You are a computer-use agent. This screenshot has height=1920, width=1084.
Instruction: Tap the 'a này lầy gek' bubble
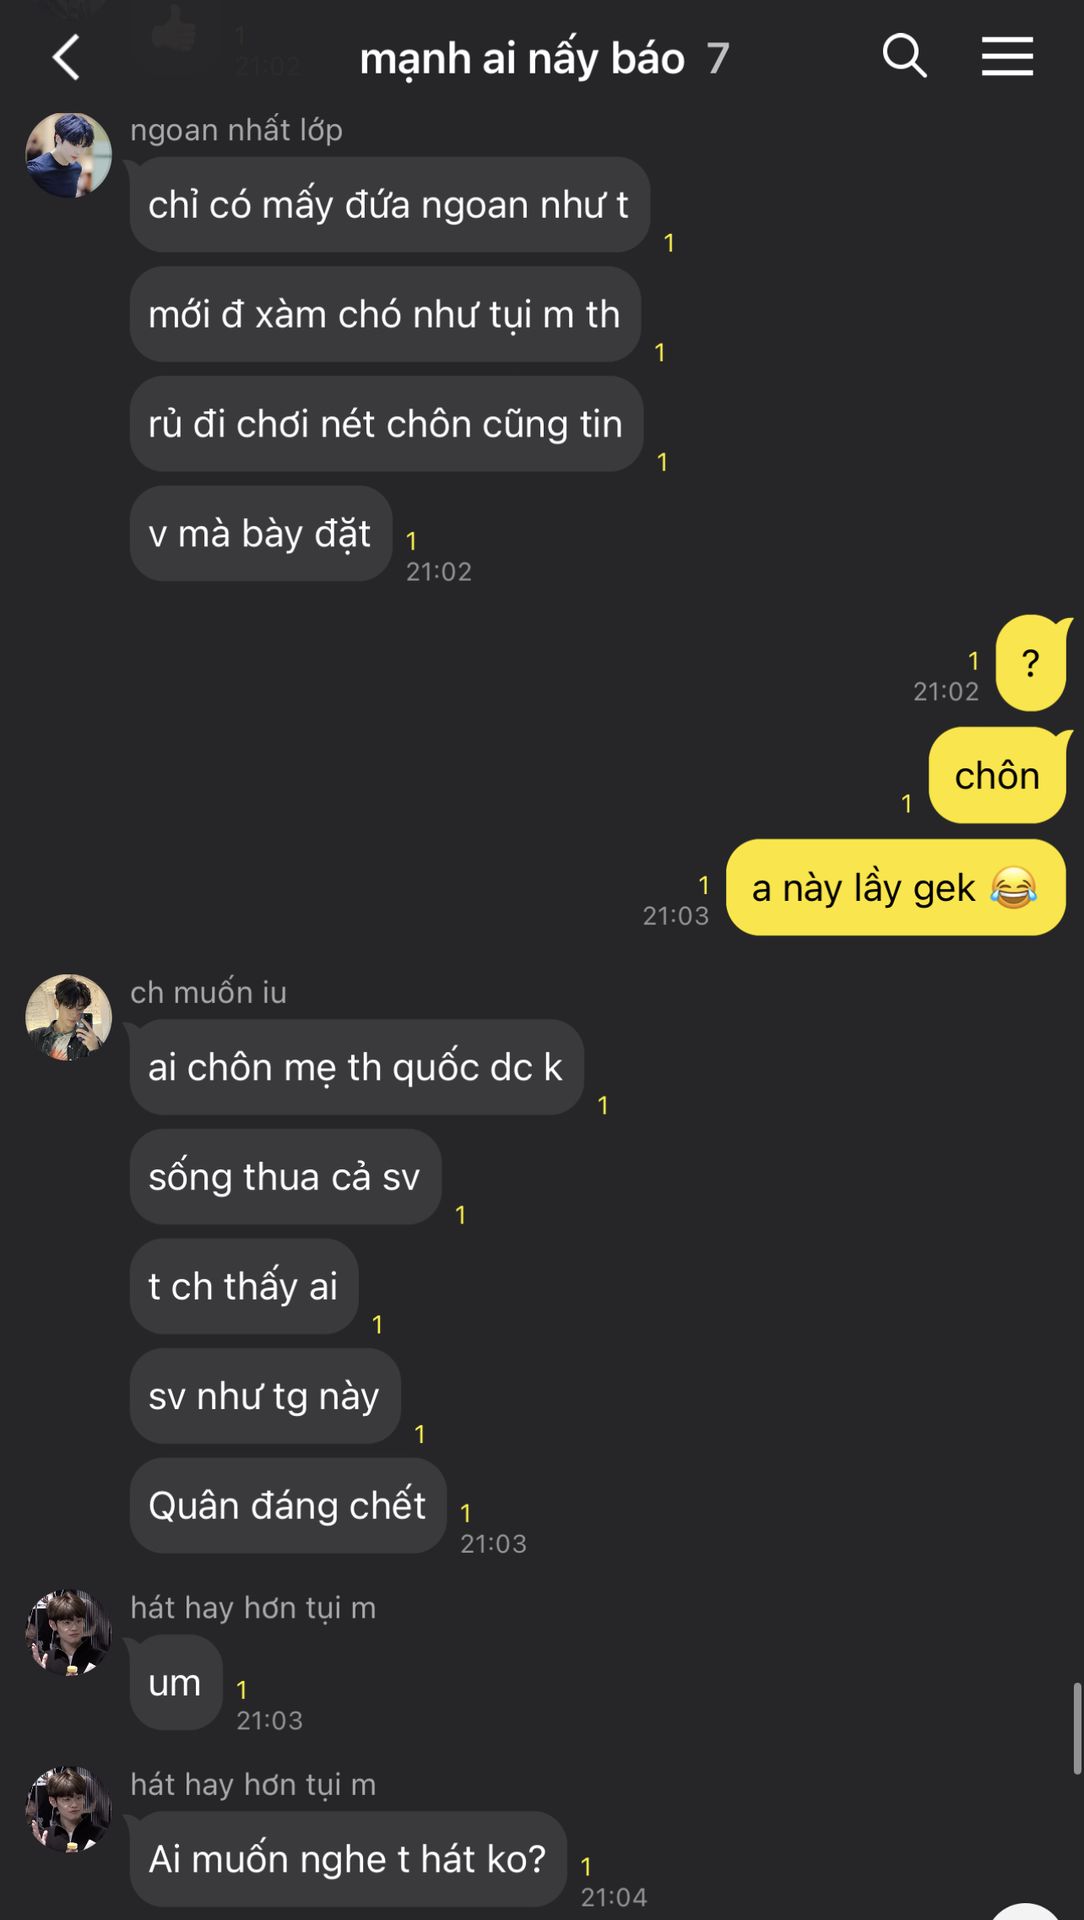[895, 888]
